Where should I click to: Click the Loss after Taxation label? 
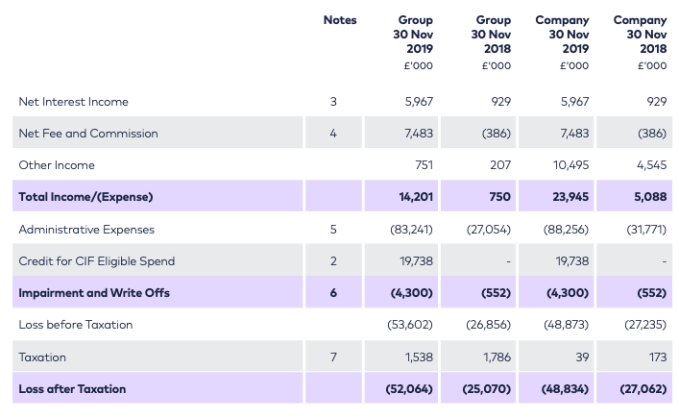pyautogui.click(x=73, y=389)
